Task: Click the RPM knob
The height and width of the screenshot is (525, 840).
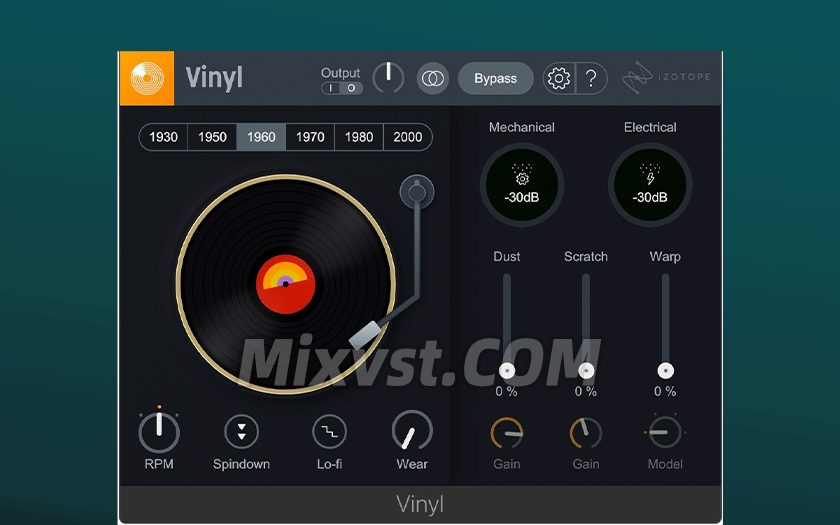Action: coord(159,432)
